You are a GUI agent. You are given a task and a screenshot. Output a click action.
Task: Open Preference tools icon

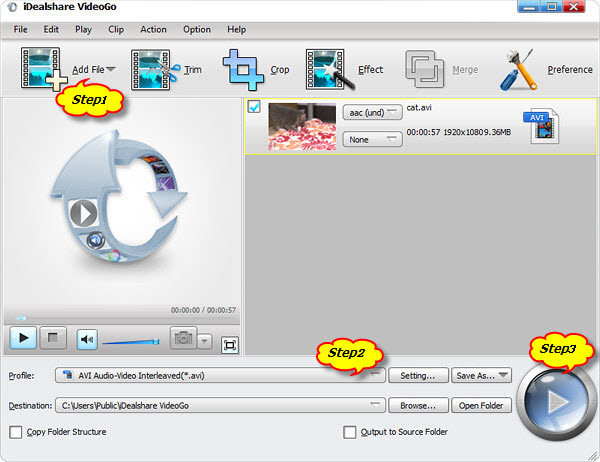pos(518,70)
